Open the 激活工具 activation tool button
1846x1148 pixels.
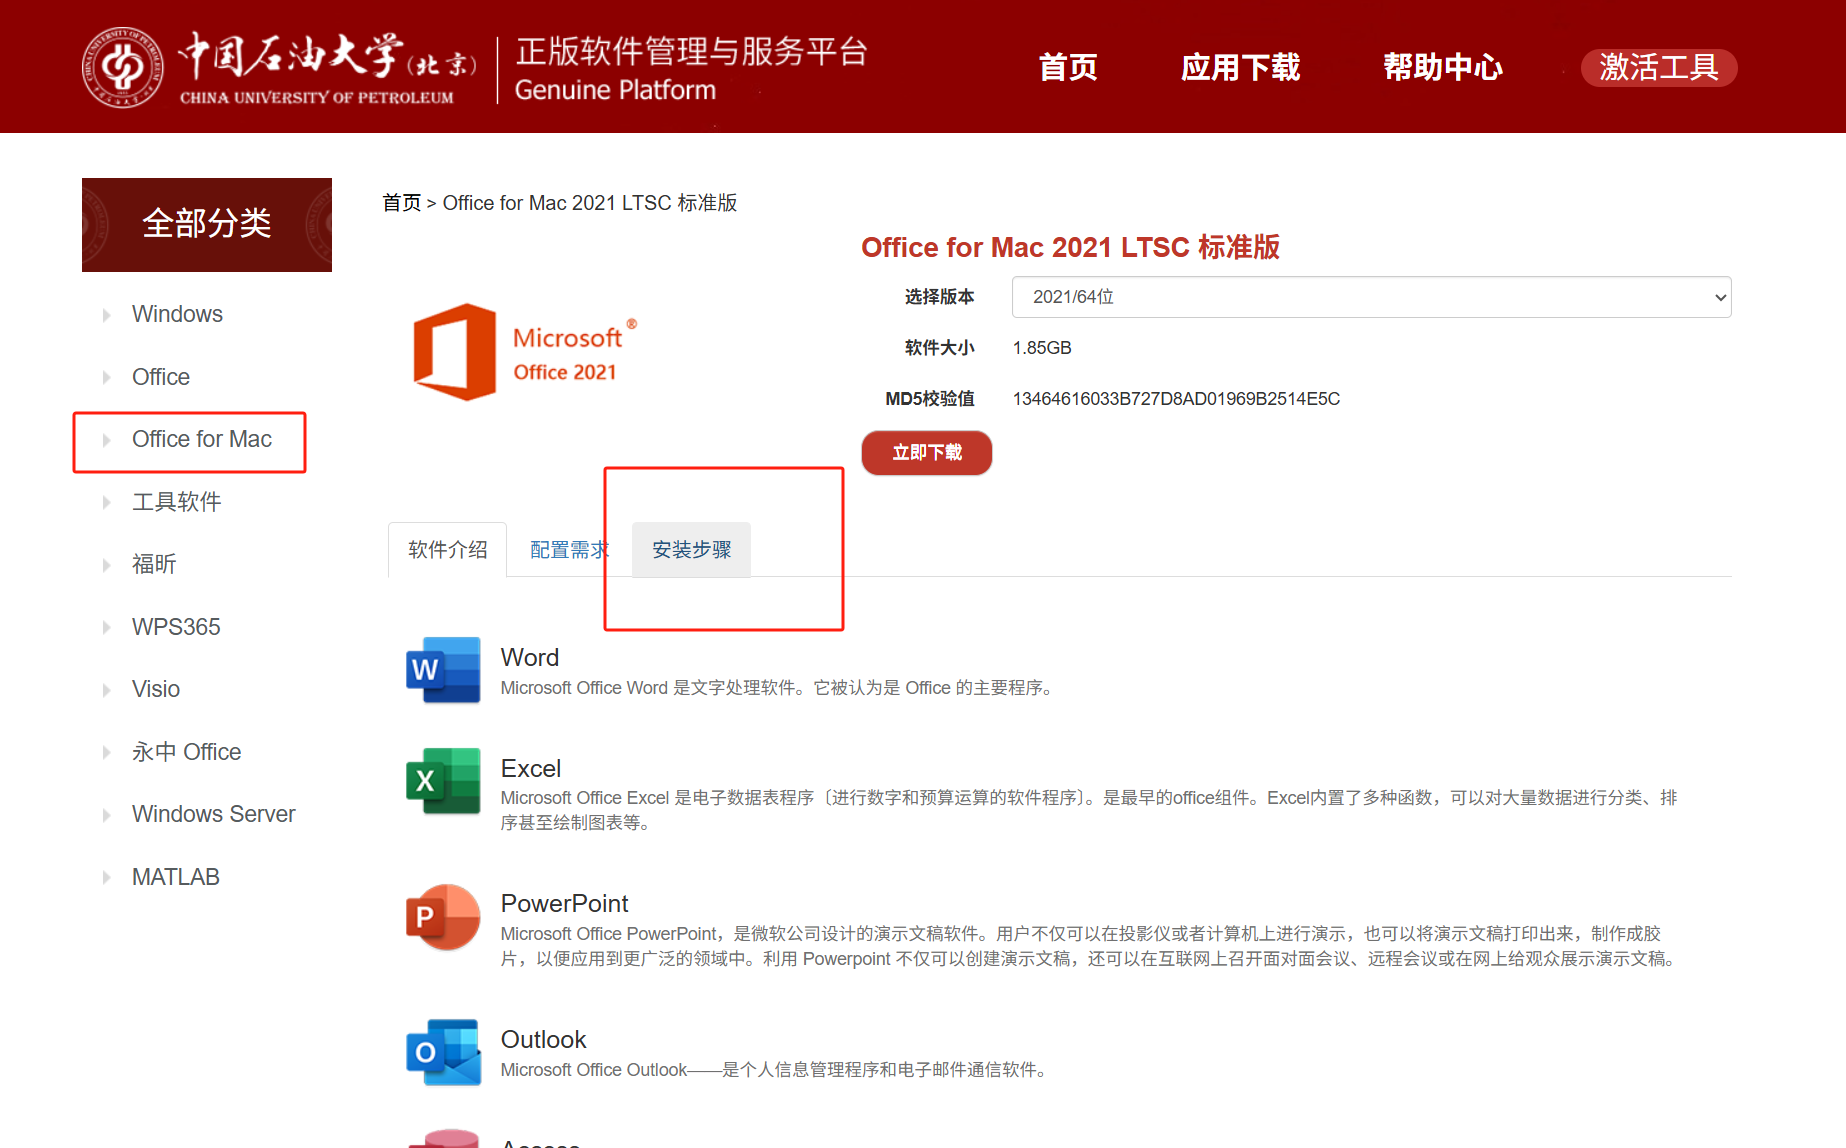click(x=1658, y=68)
